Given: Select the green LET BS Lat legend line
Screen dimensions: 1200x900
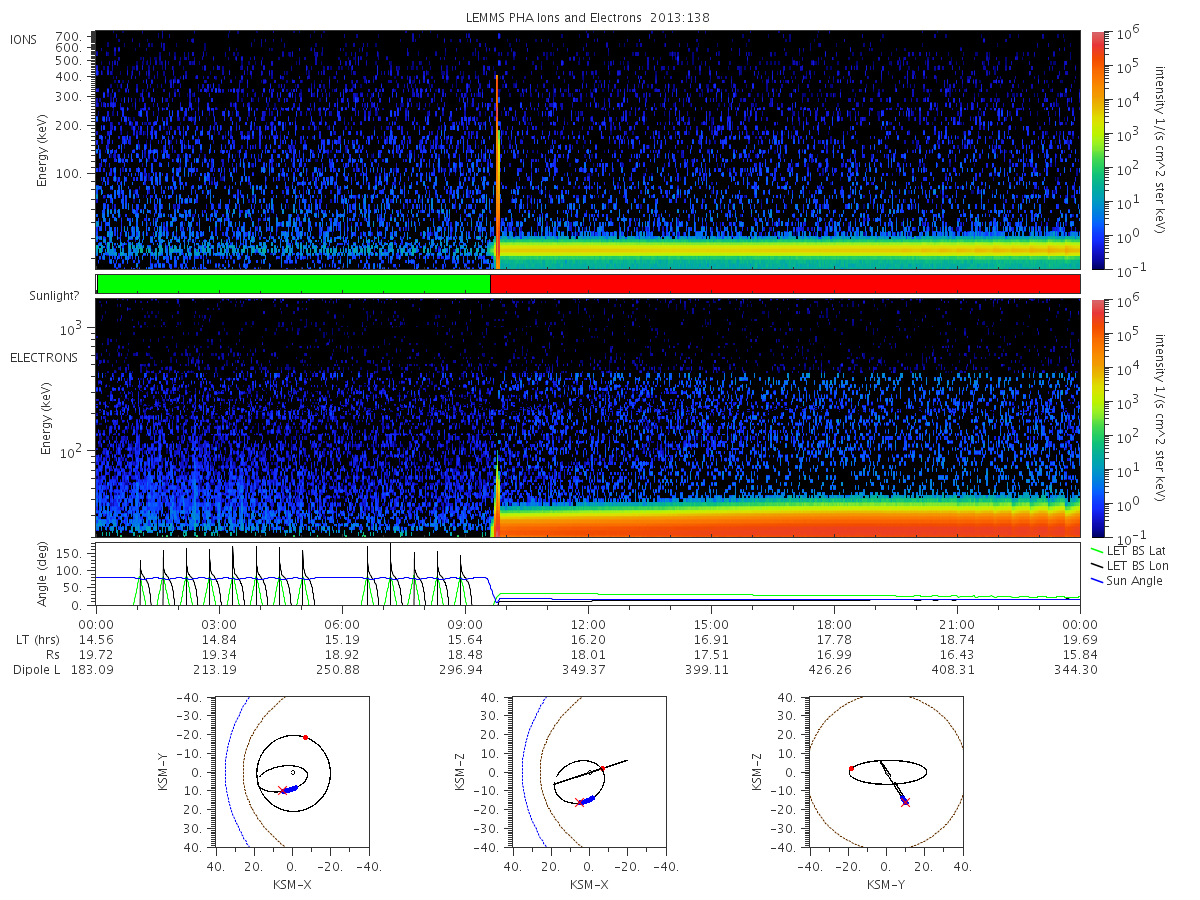Looking at the screenshot, I should pyautogui.click(x=1097, y=551).
